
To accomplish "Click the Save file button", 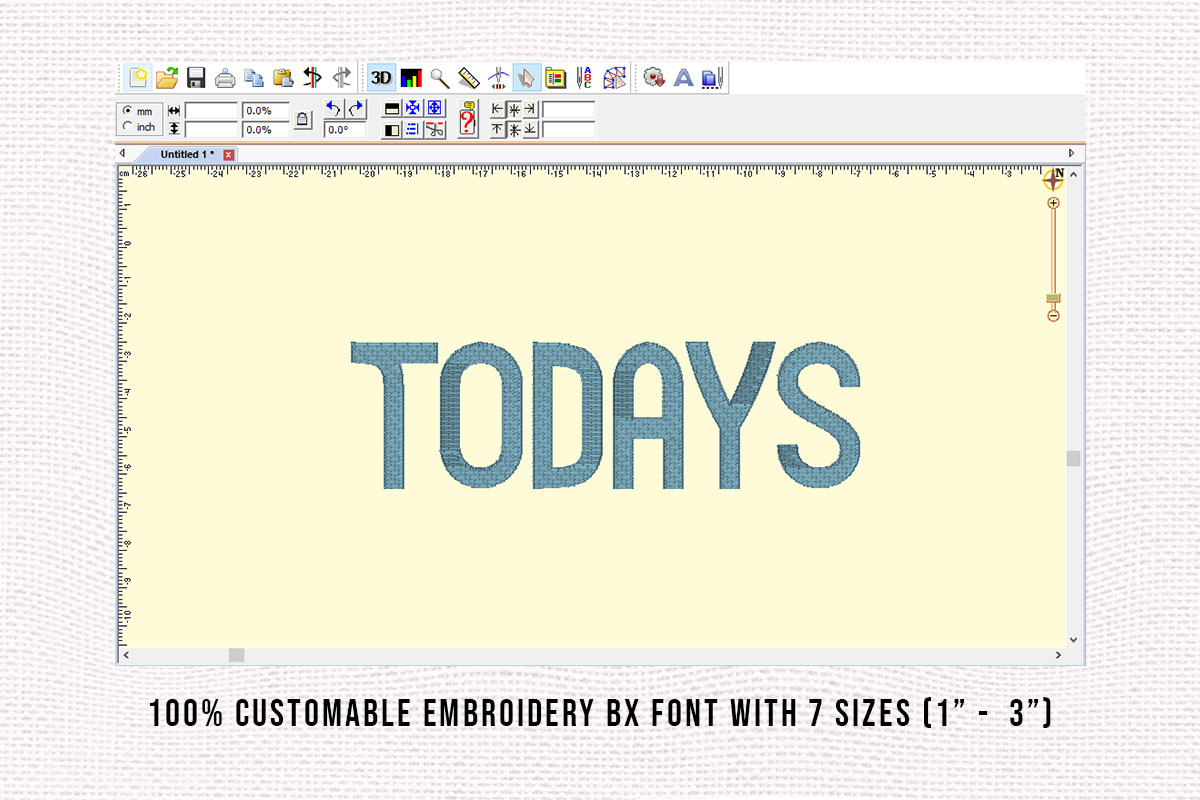I will tap(196, 79).
